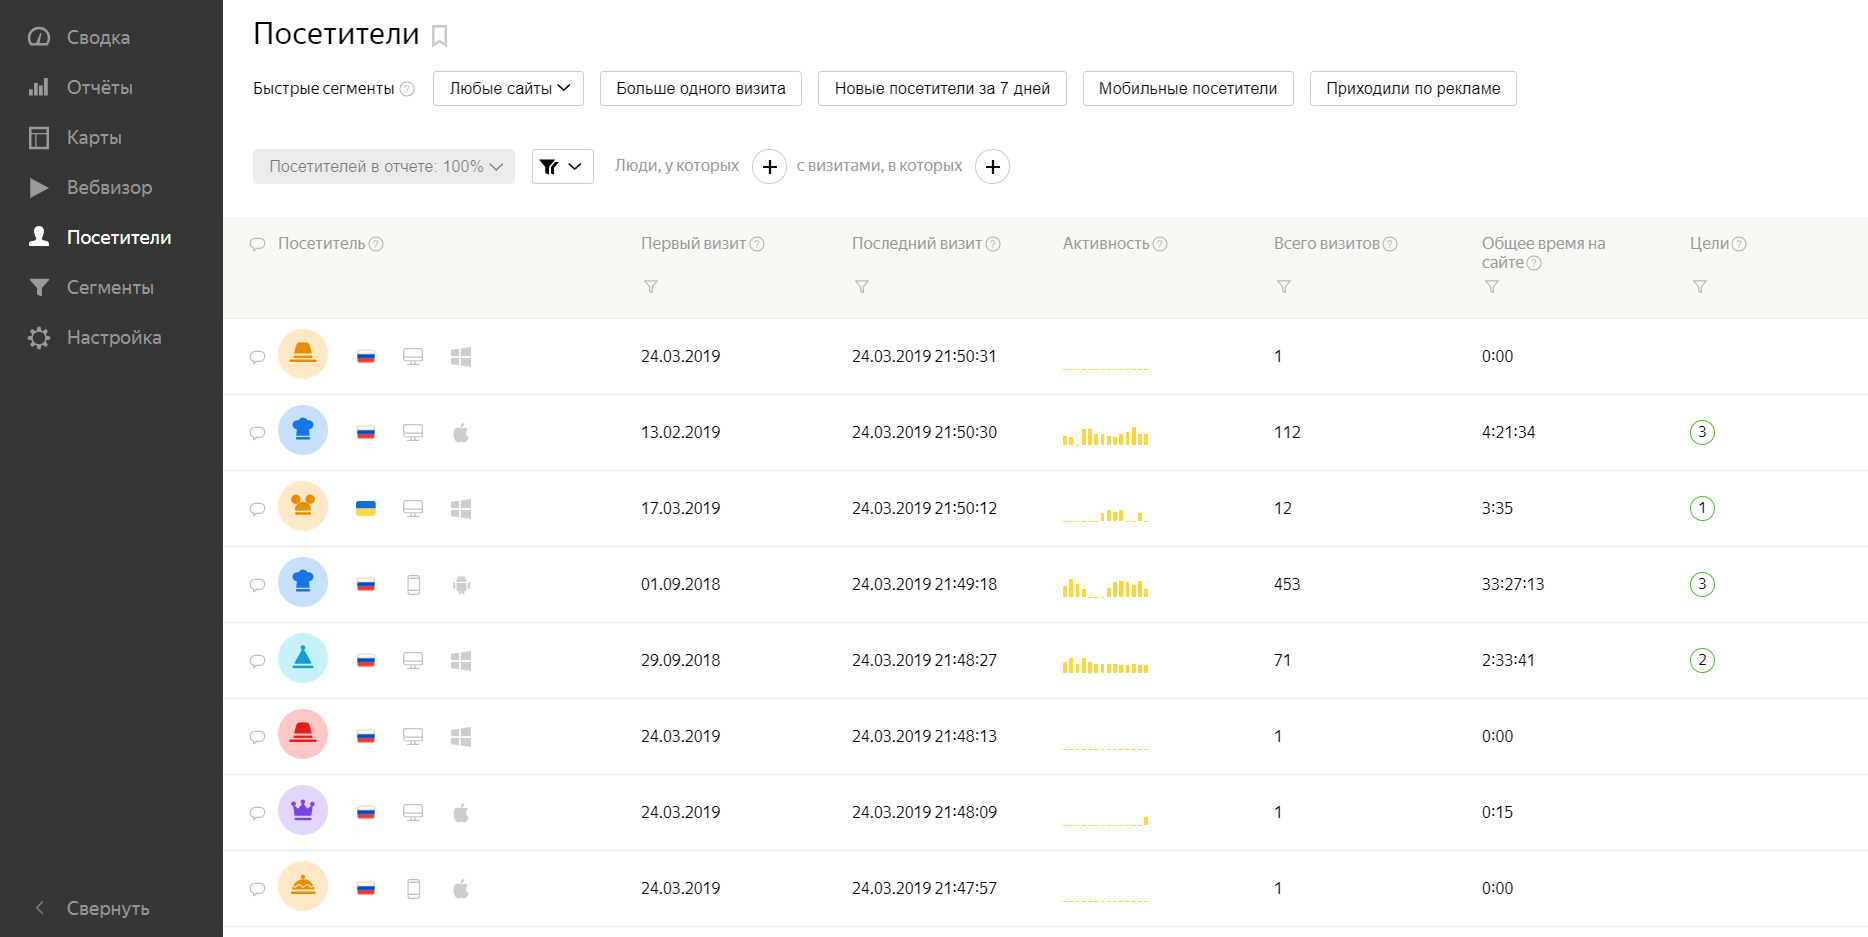Expand 'Посетителей в отчете: 100%' dropdown
This screenshot has height=937, width=1868.
(x=384, y=167)
